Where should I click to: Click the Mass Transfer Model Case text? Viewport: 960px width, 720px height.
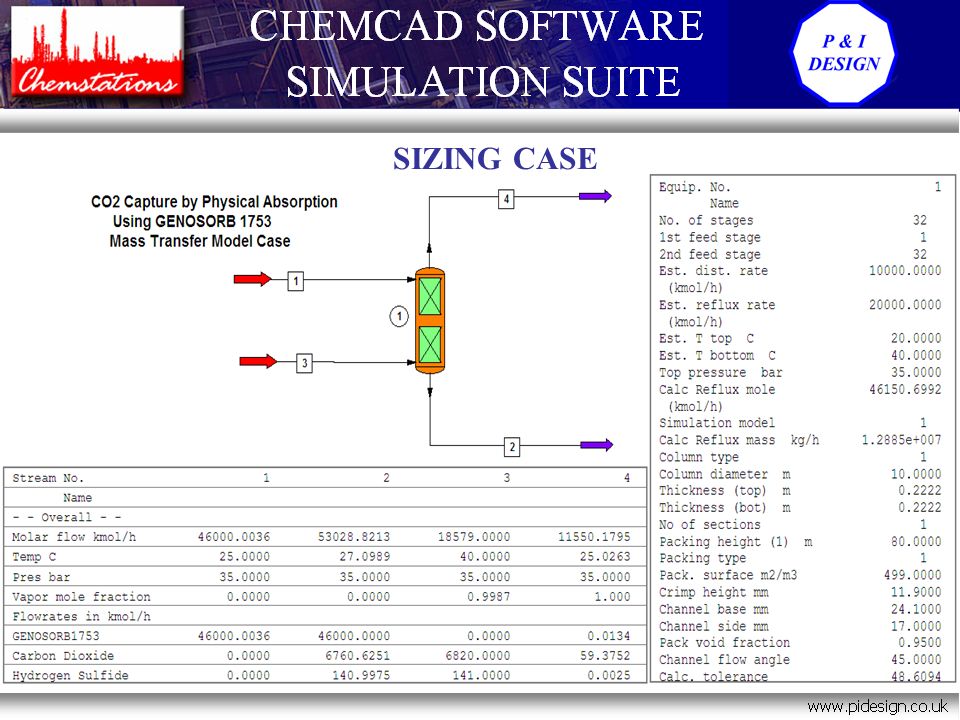point(200,241)
